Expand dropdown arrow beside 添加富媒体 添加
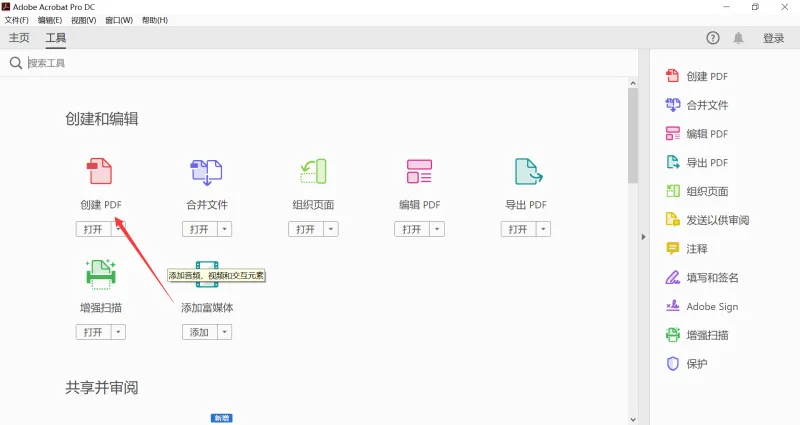The width and height of the screenshot is (800, 425). point(224,332)
